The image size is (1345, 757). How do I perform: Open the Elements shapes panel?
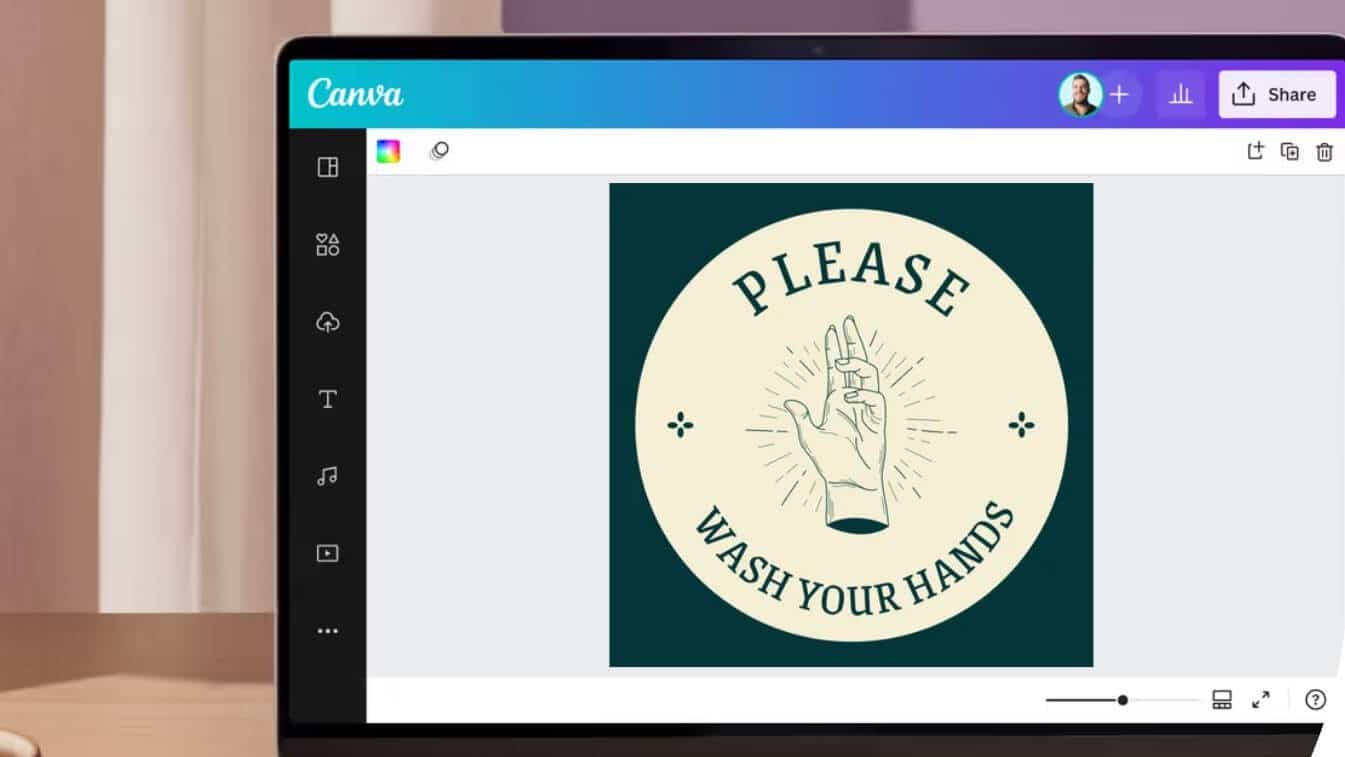tap(327, 244)
